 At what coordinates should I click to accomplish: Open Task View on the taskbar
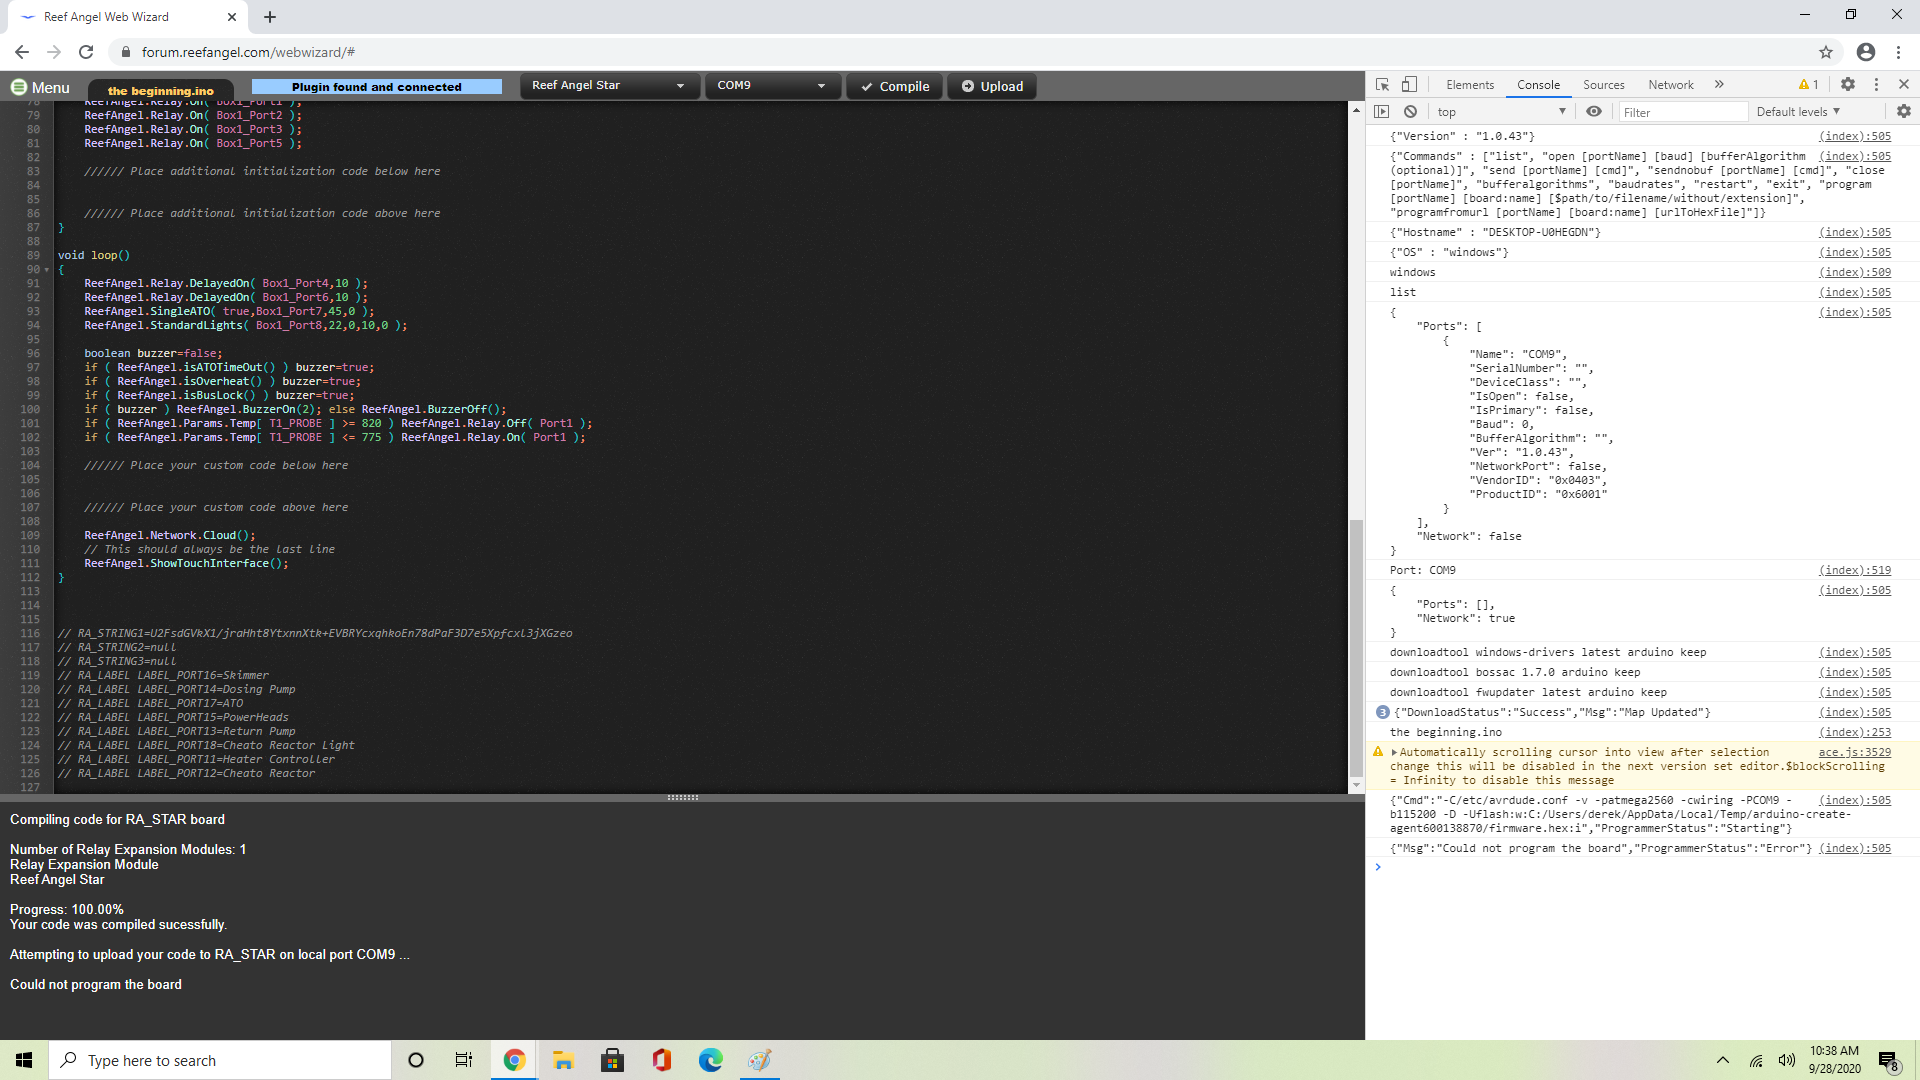click(x=464, y=1060)
